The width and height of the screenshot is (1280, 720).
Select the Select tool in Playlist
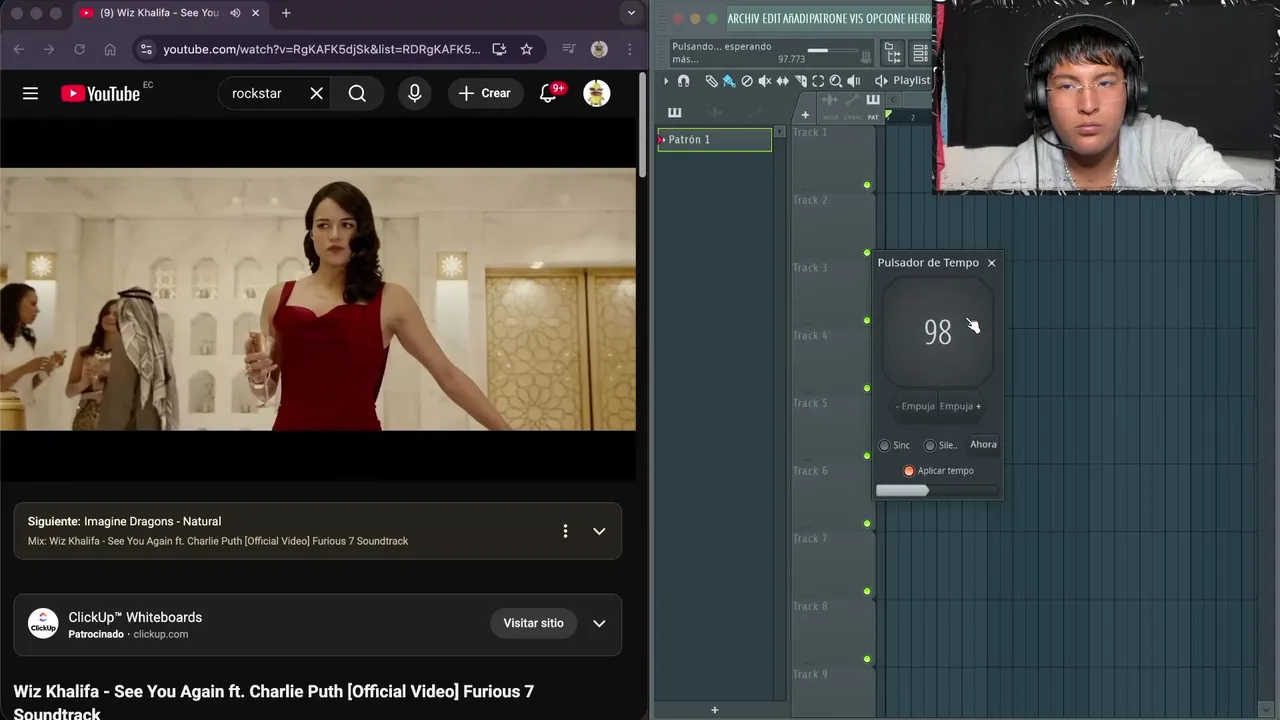[x=818, y=81]
